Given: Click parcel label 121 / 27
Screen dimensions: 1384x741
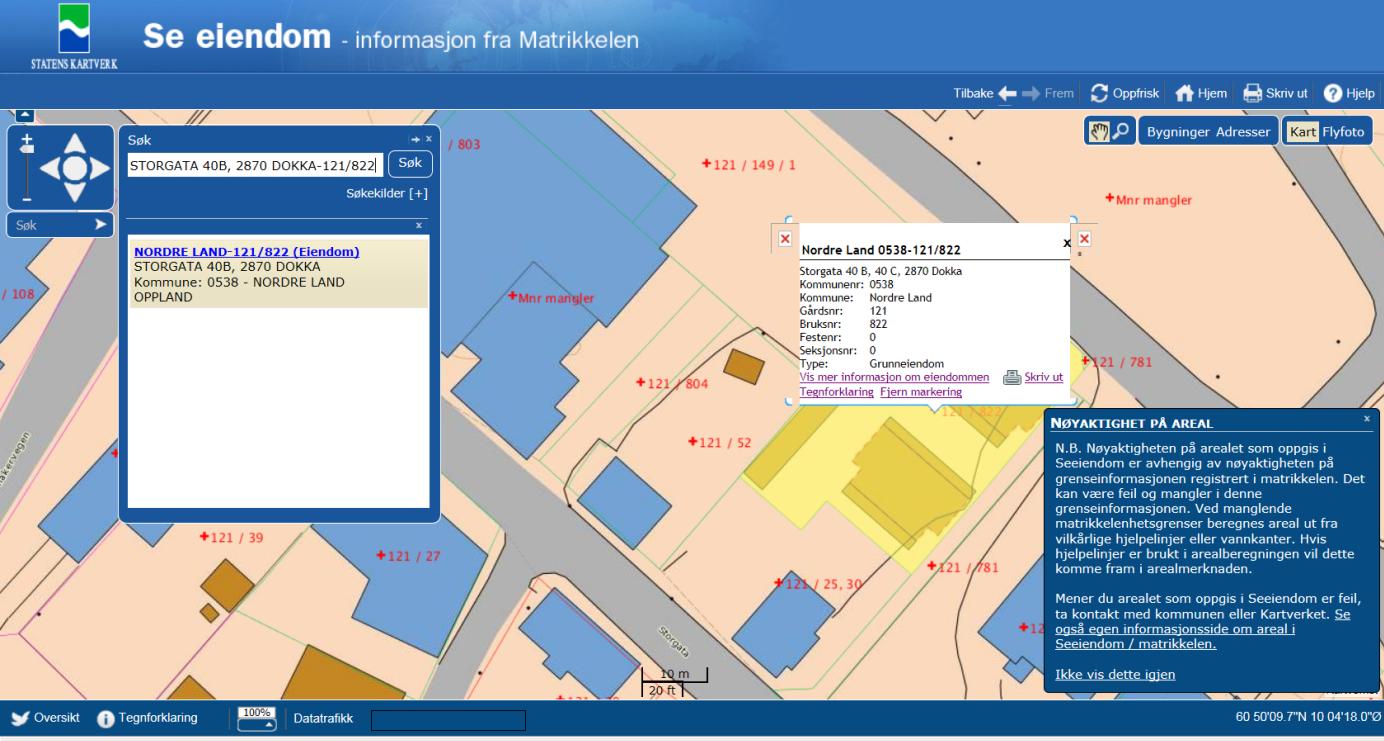Looking at the screenshot, I should click(407, 556).
